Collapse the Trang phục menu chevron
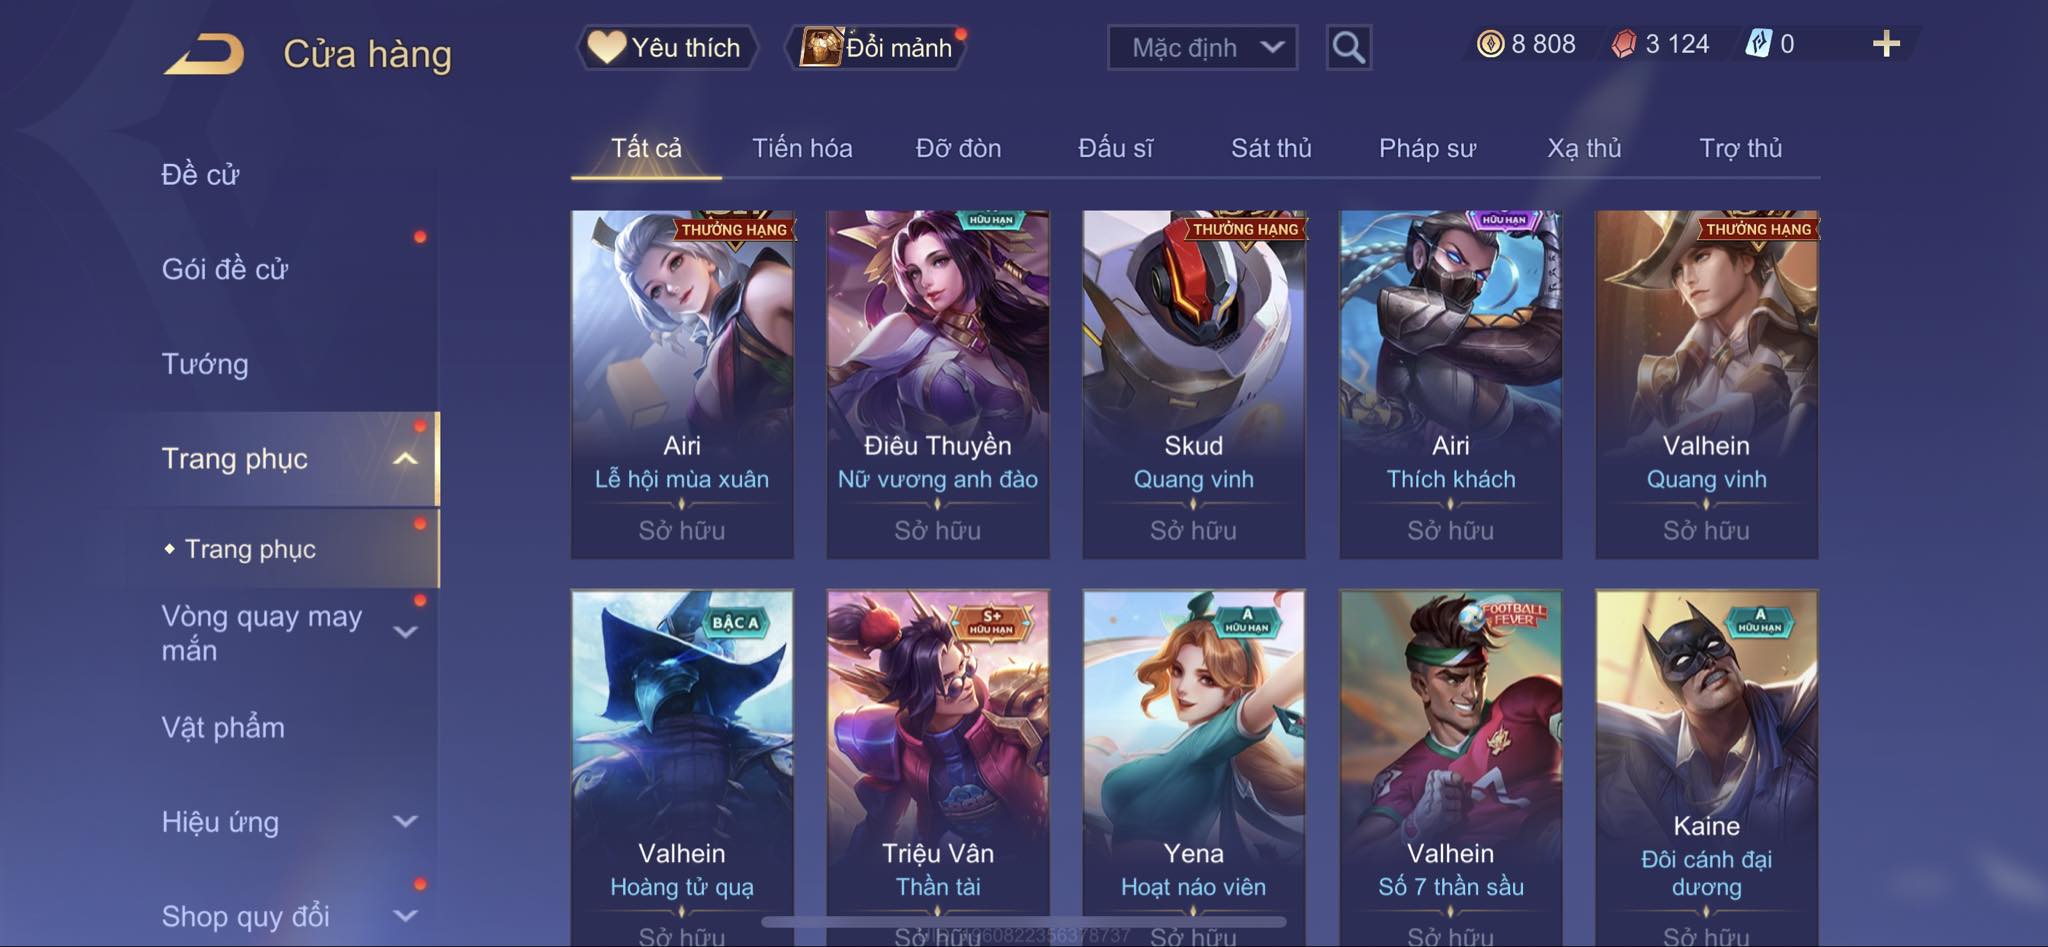Screen dimensions: 2048x947 point(405,459)
